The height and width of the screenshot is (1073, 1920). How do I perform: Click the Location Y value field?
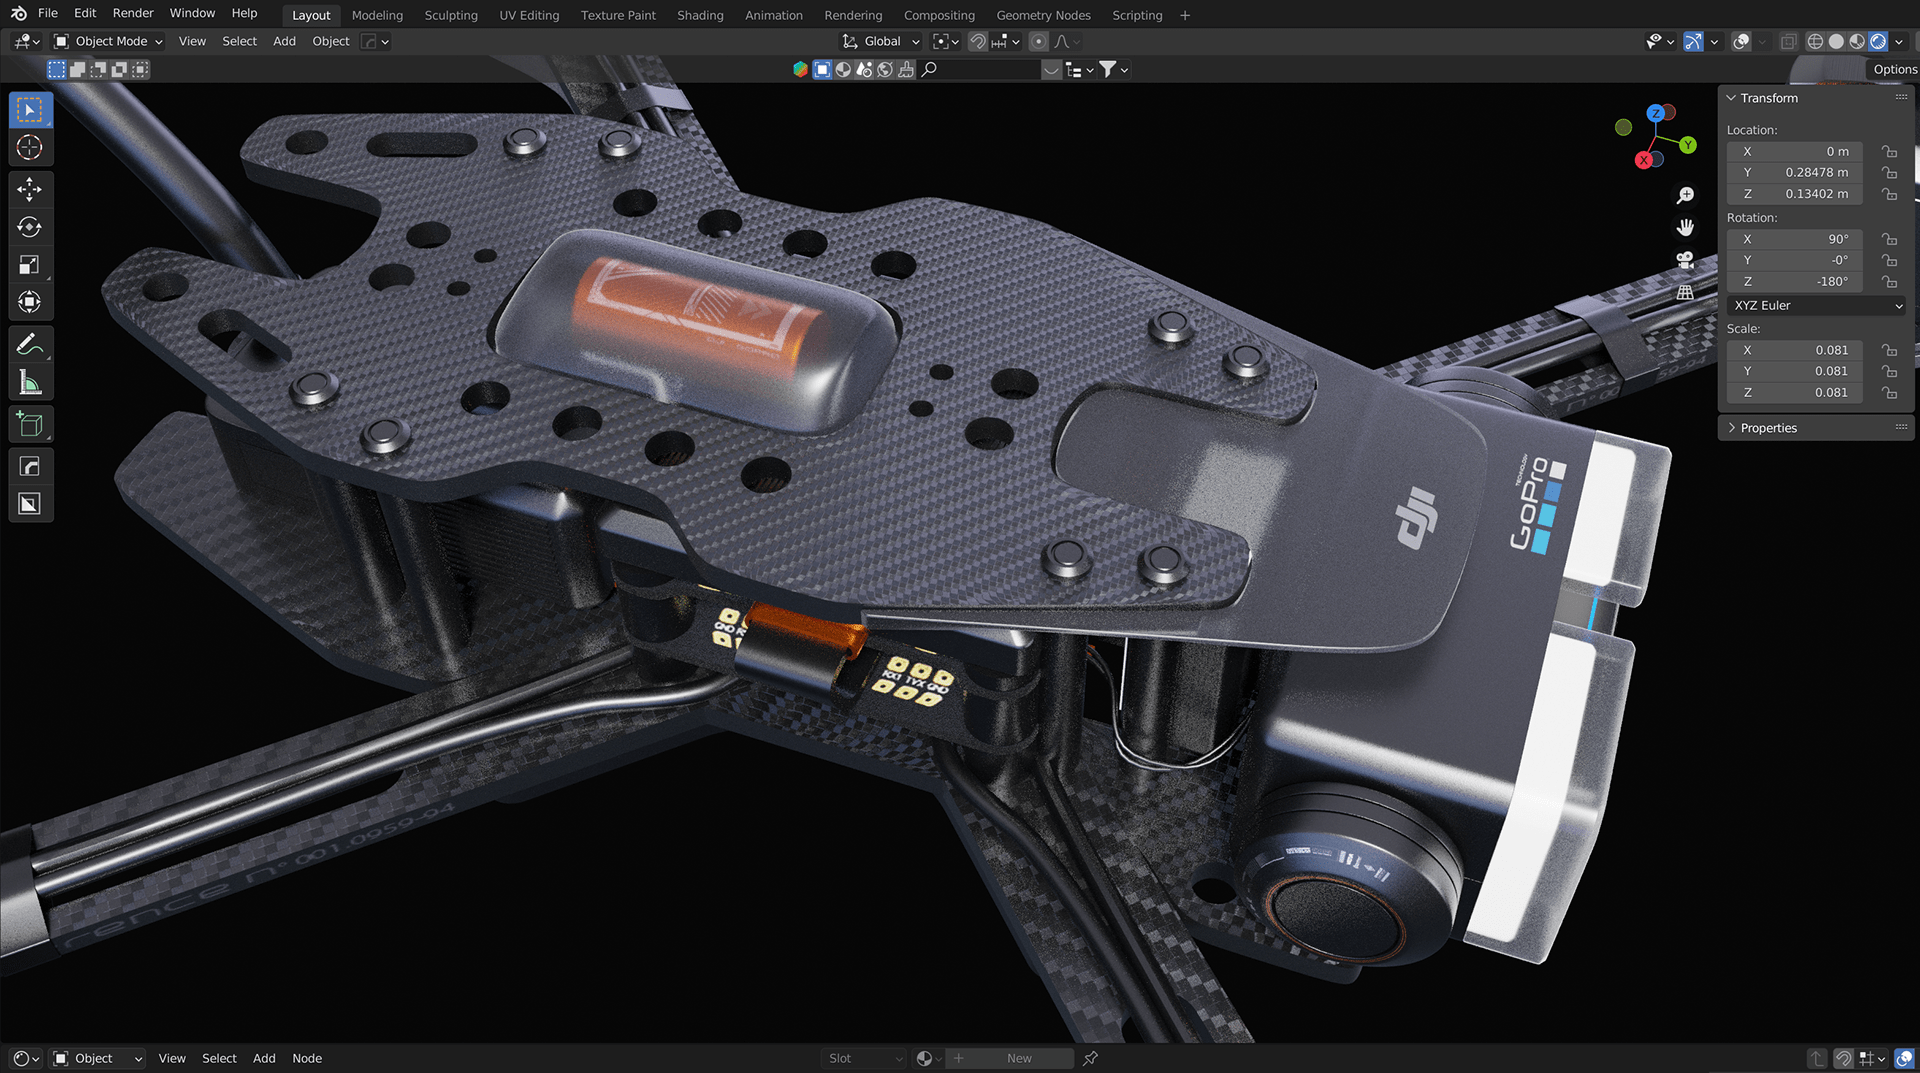tap(1795, 173)
